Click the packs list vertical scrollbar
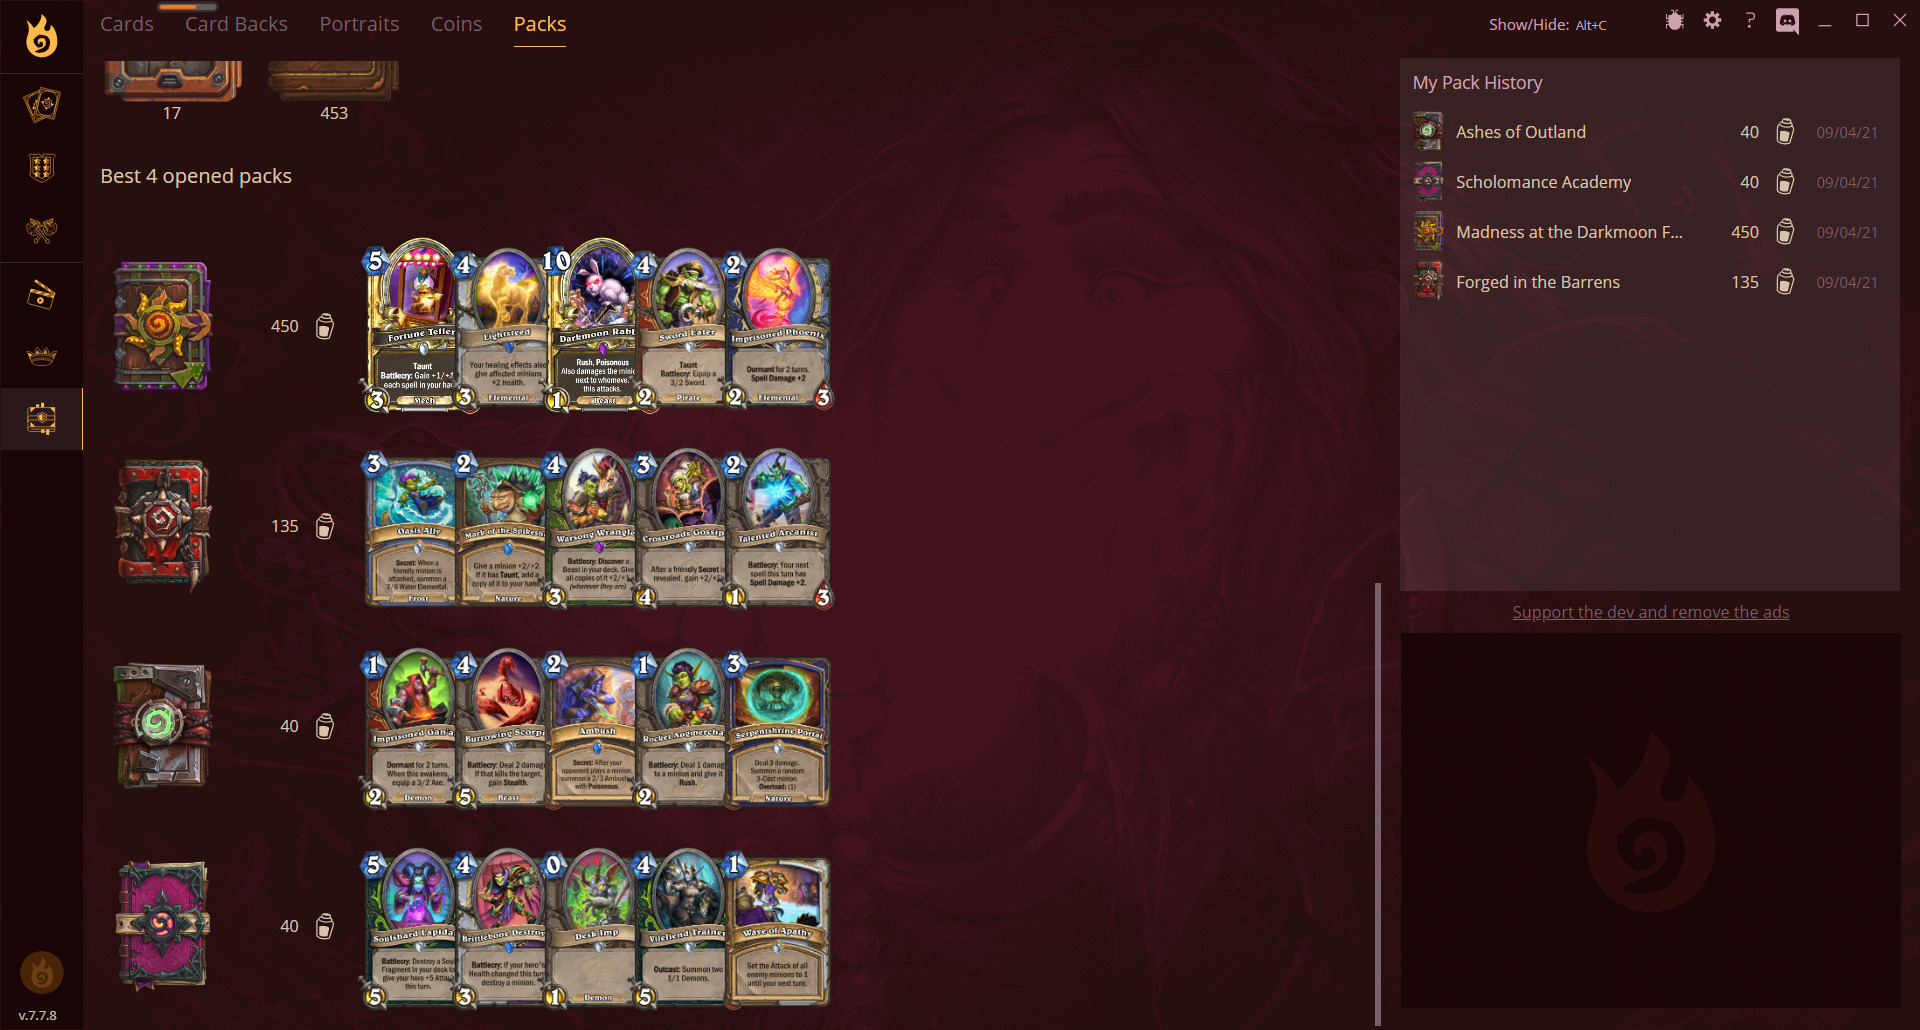This screenshot has height=1030, width=1920. click(1378, 803)
